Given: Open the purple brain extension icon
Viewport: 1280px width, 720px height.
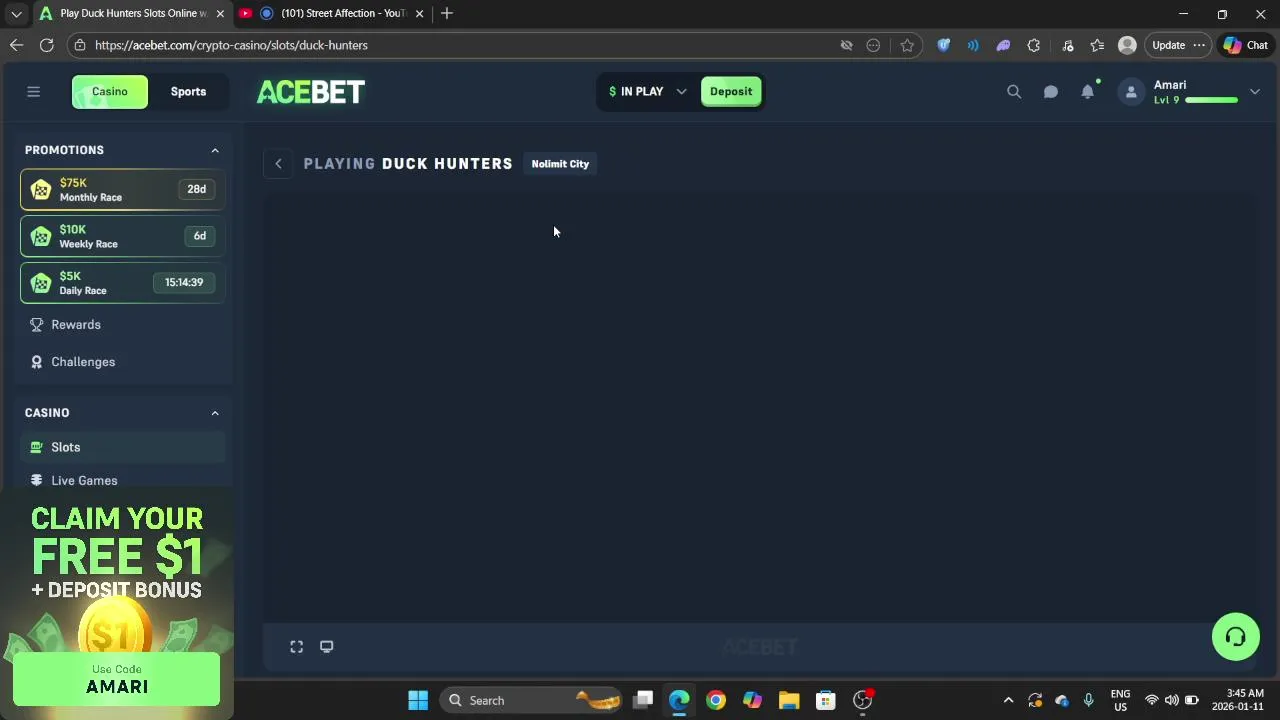Looking at the screenshot, I should point(1003,45).
